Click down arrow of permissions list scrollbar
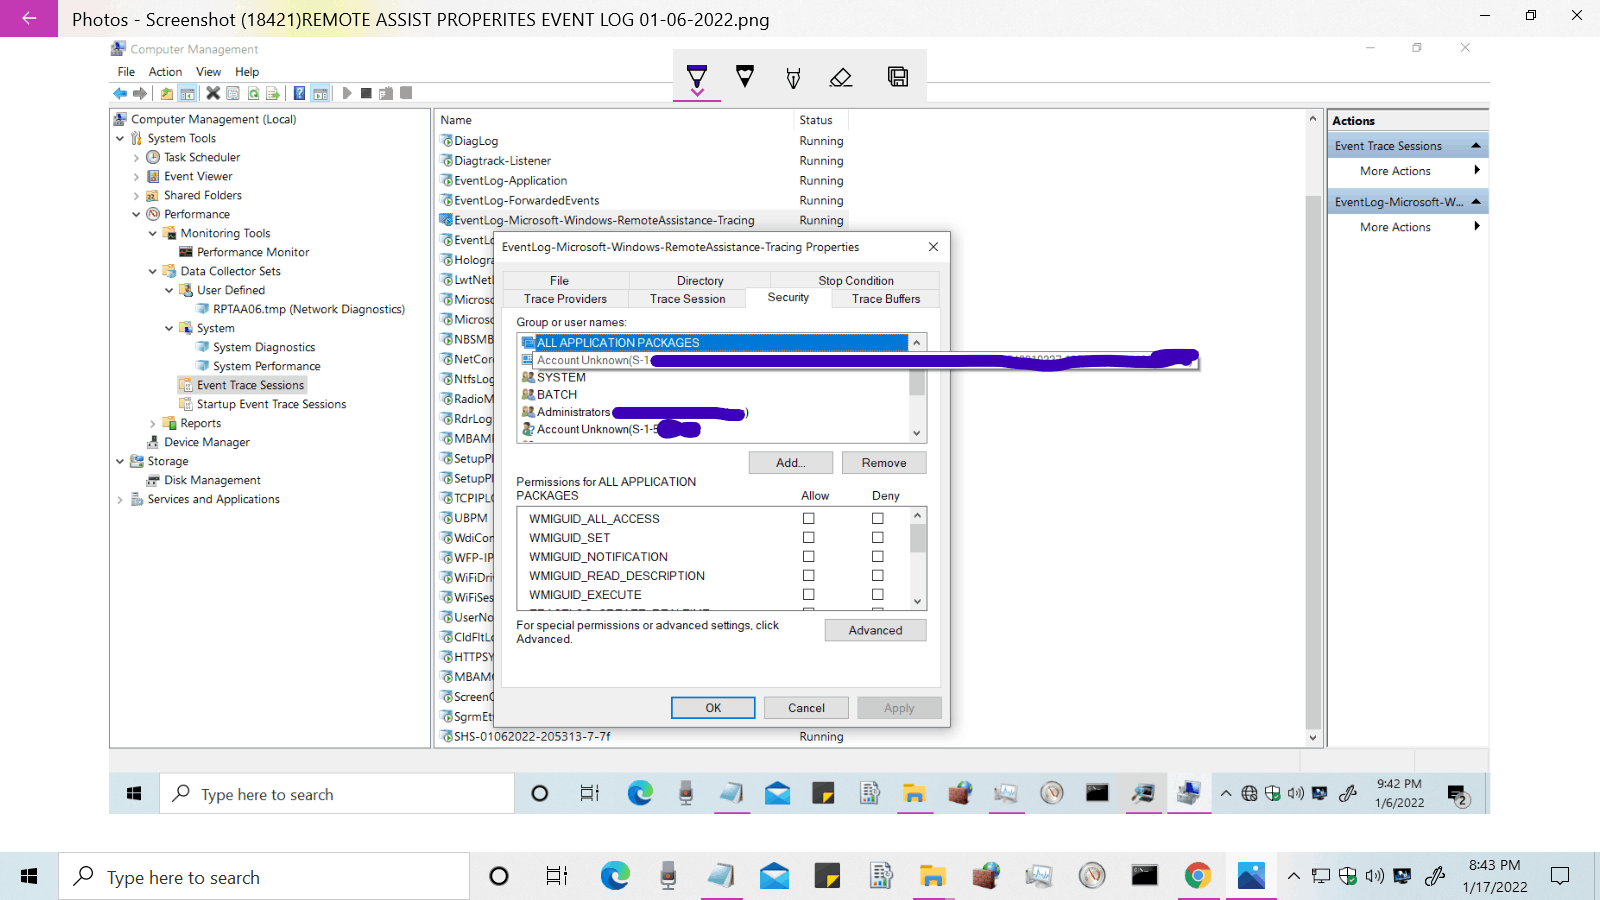The width and height of the screenshot is (1600, 900). (x=917, y=601)
